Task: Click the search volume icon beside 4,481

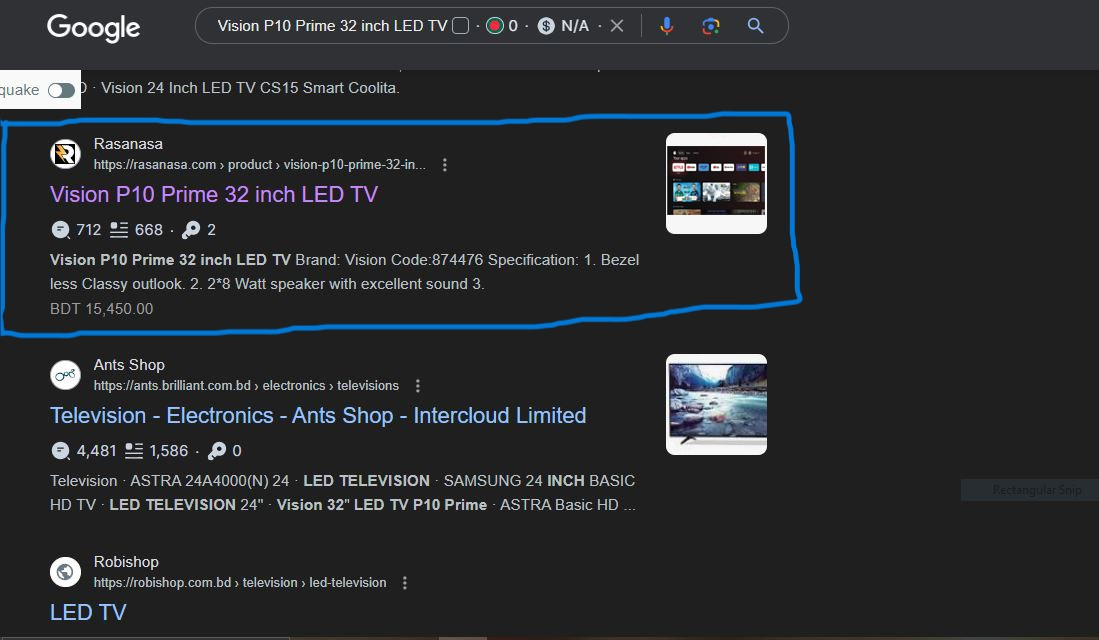Action: pos(60,451)
